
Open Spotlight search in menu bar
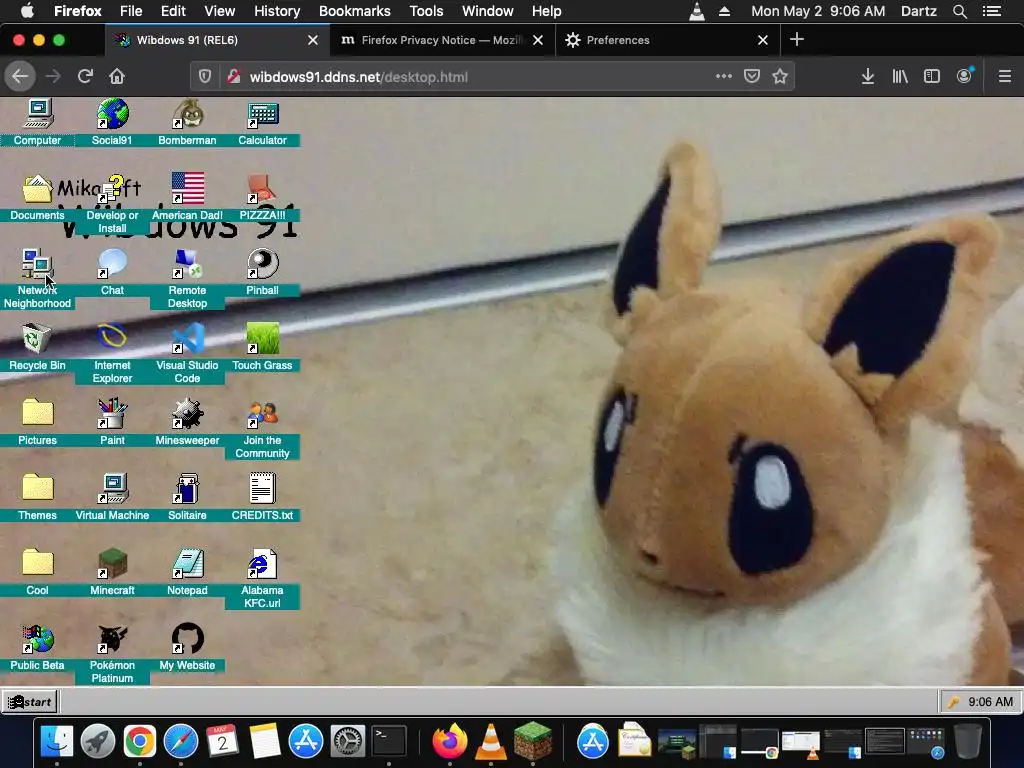click(x=959, y=11)
